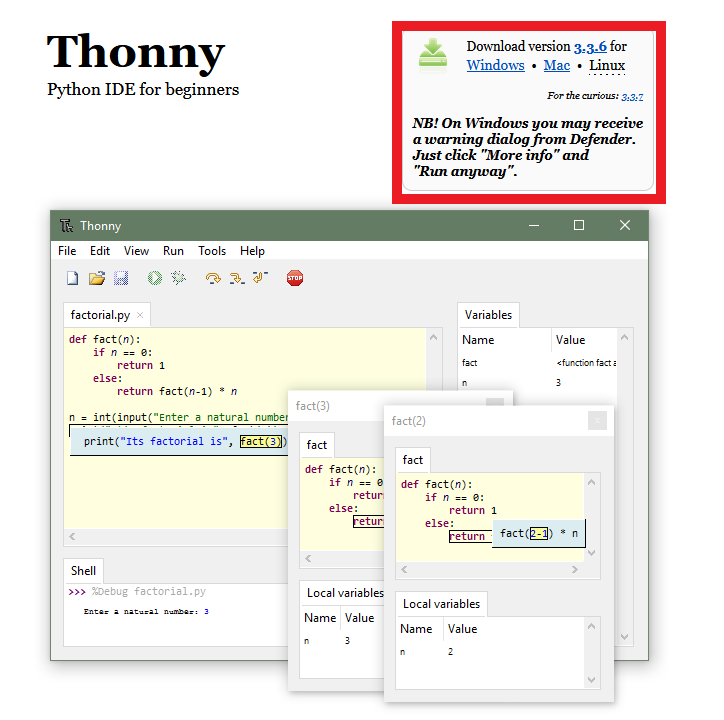Open the View menu

pos(136,251)
